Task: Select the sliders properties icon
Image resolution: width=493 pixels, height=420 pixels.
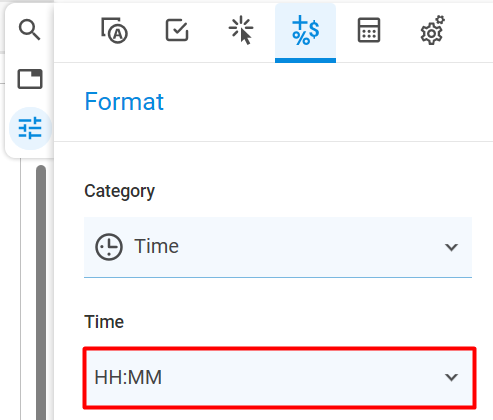Action: click(x=30, y=128)
